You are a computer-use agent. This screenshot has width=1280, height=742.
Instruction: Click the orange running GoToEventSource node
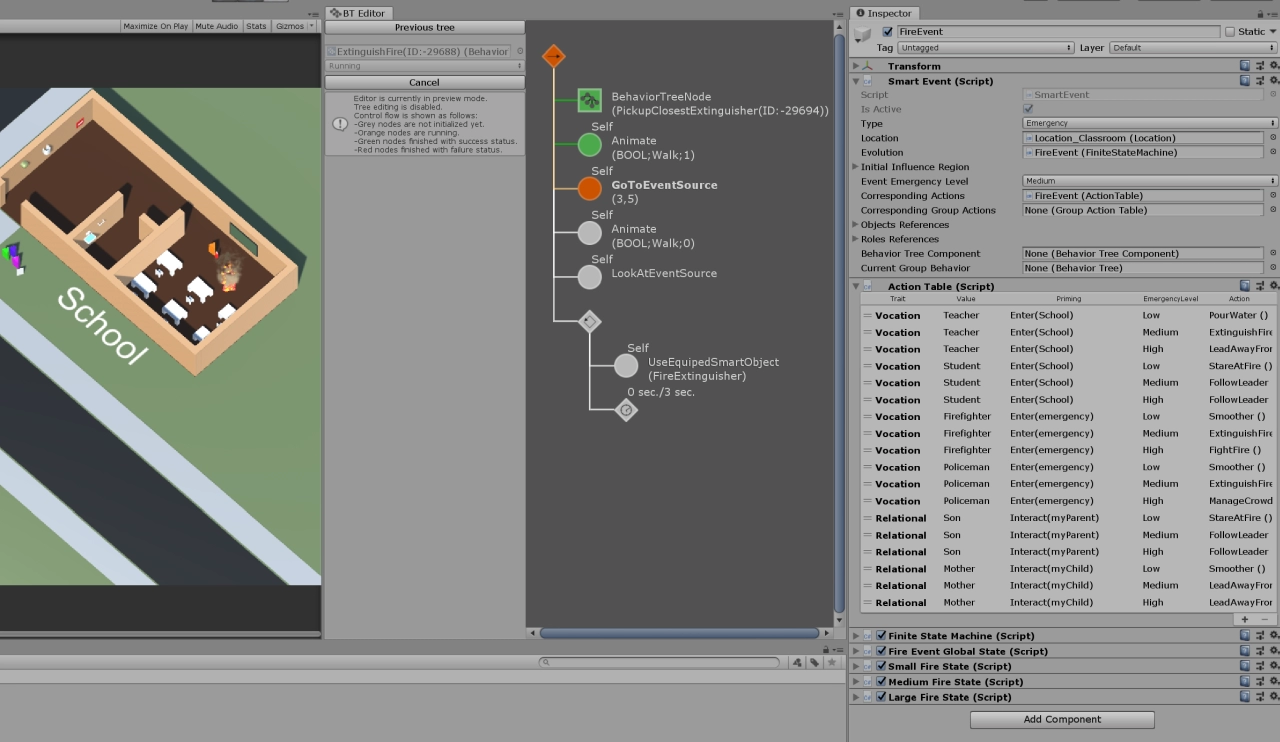click(589, 188)
